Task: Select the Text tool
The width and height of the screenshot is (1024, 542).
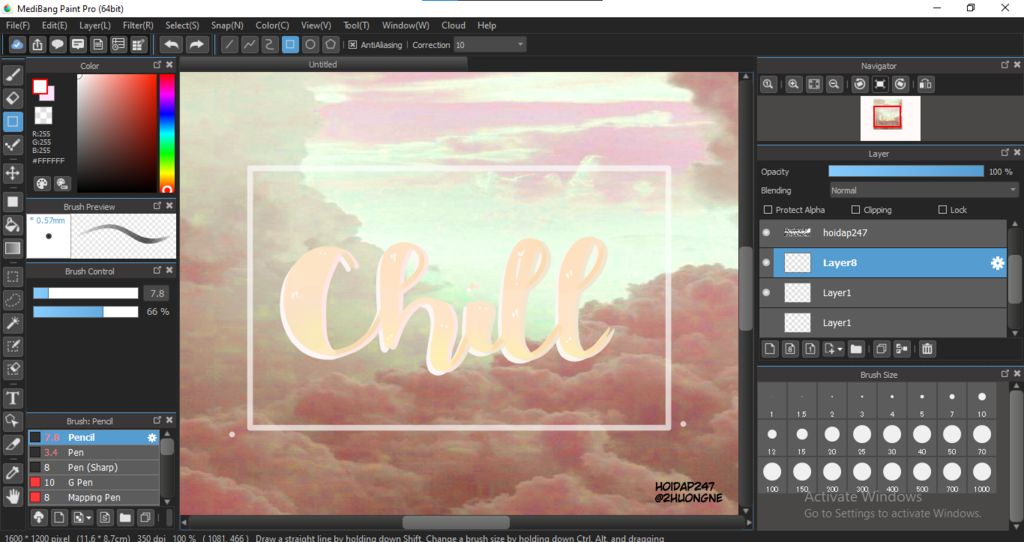Action: 12,398
